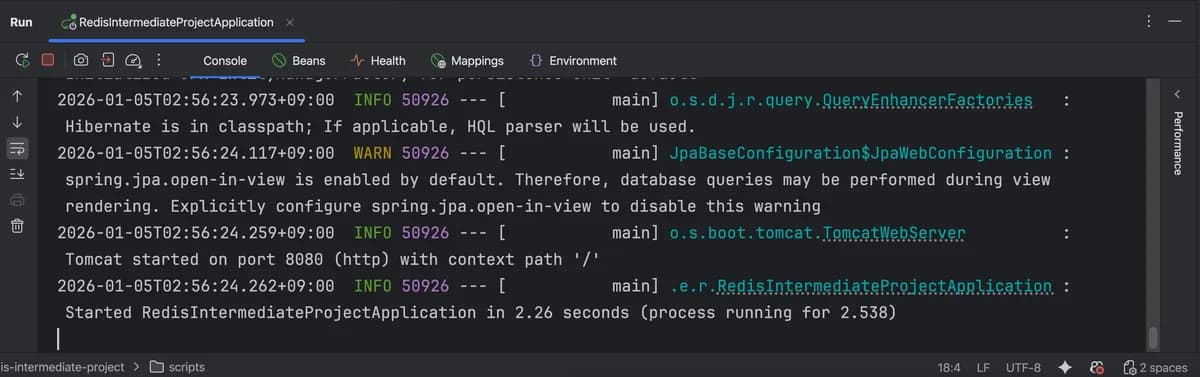Jump down the stack trace with down arrow
Screen dimensions: 1200x377
(x=17, y=122)
